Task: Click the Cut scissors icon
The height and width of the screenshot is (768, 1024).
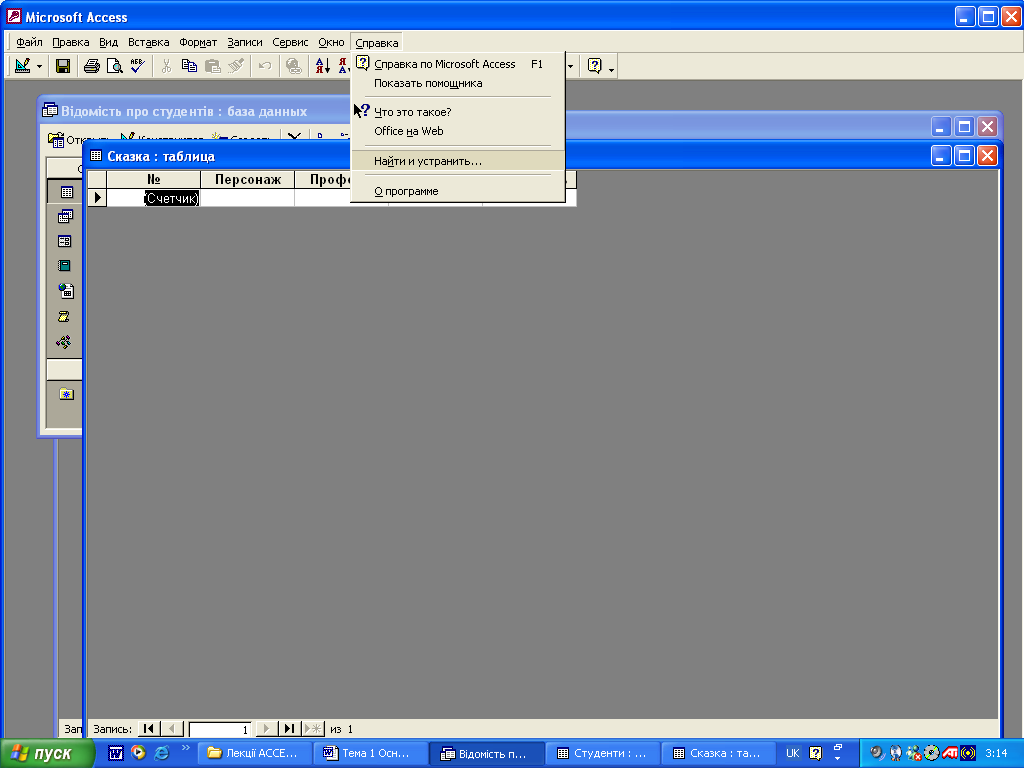Action: pyautogui.click(x=167, y=66)
